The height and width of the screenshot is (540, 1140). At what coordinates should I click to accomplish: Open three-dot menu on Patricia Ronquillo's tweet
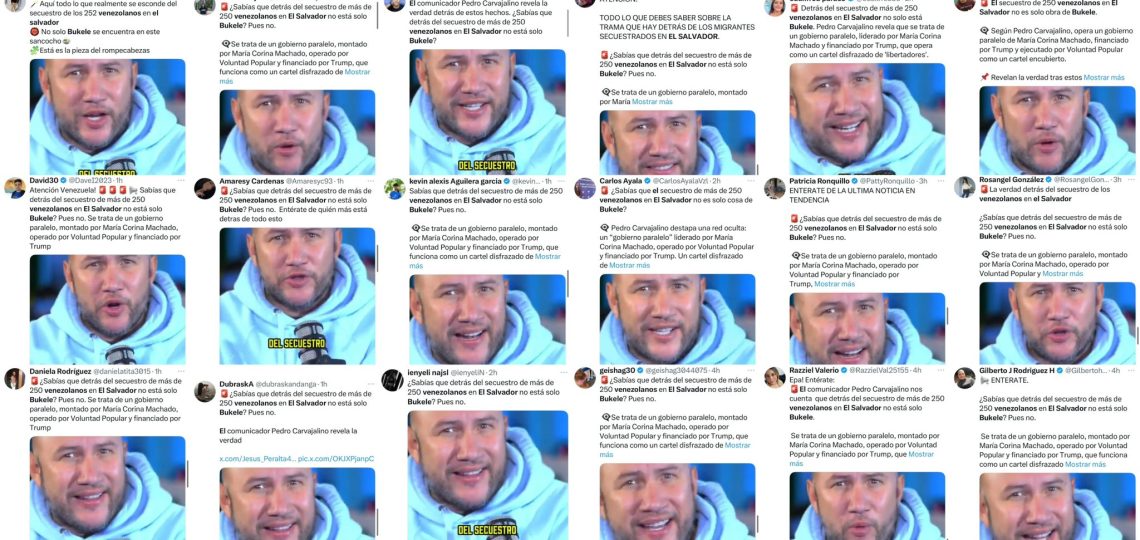pos(939,180)
